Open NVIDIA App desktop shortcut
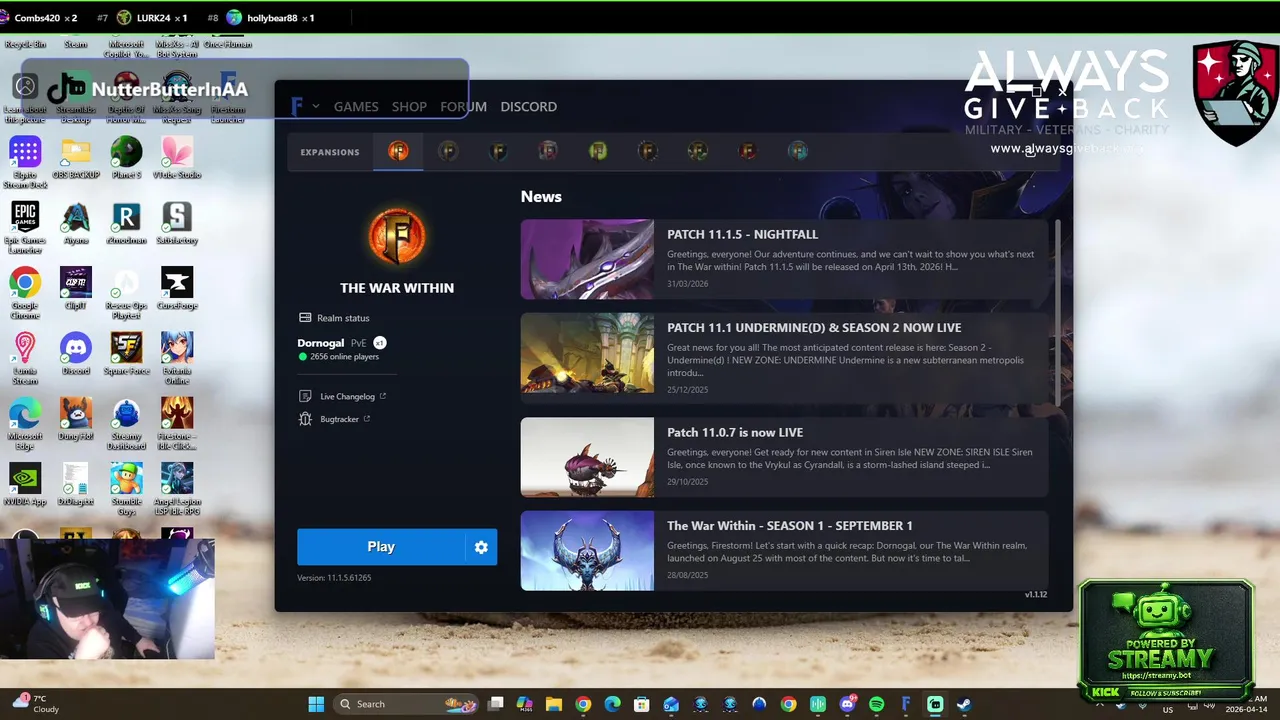 (25, 484)
